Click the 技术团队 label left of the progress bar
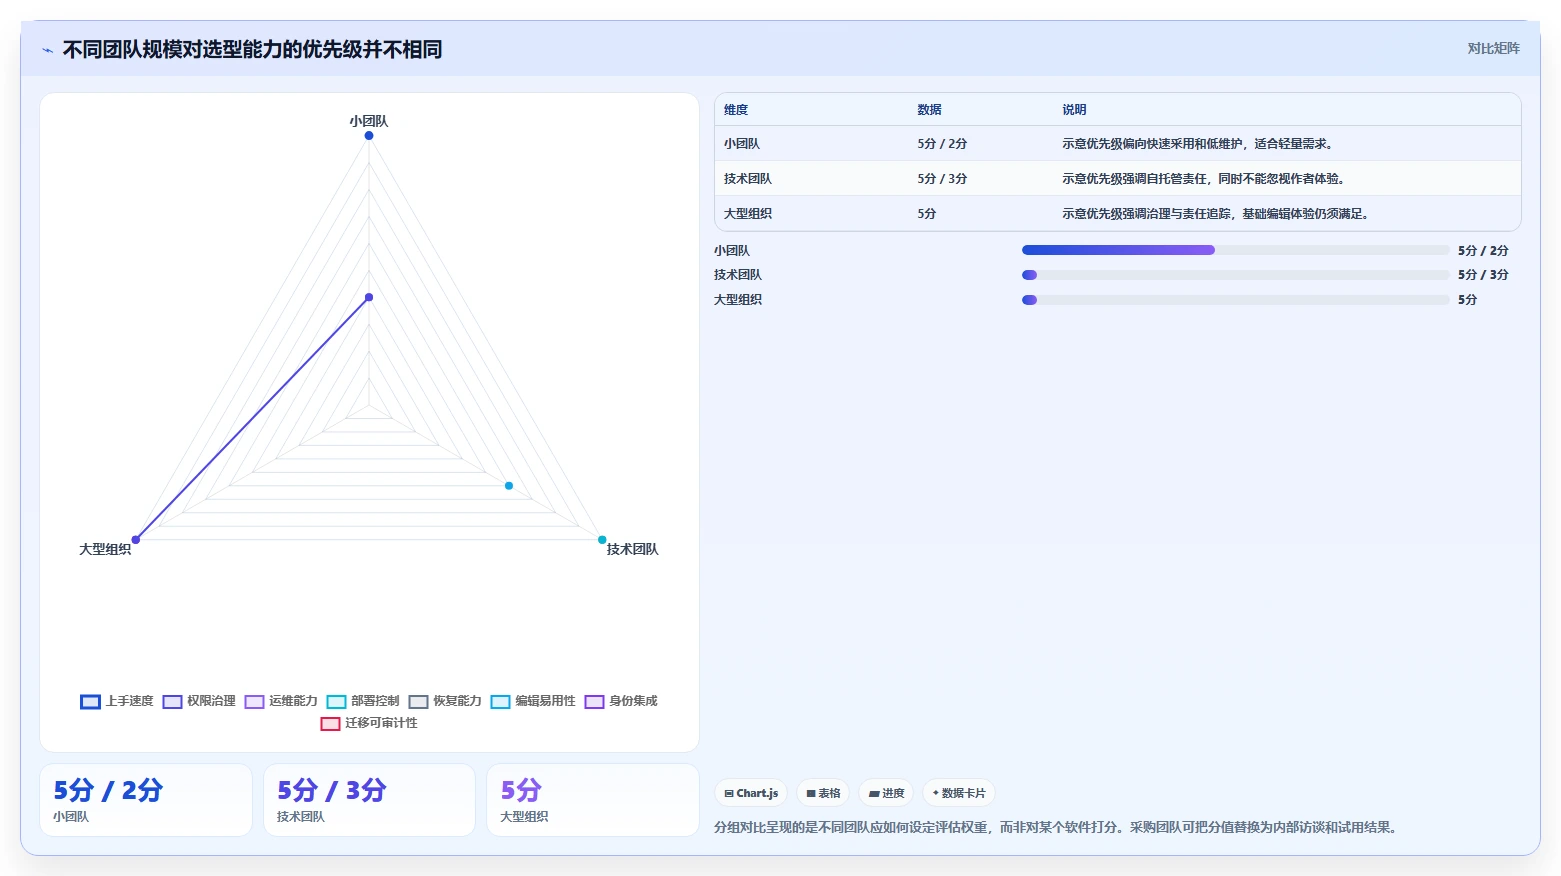This screenshot has width=1561, height=876. tap(738, 275)
